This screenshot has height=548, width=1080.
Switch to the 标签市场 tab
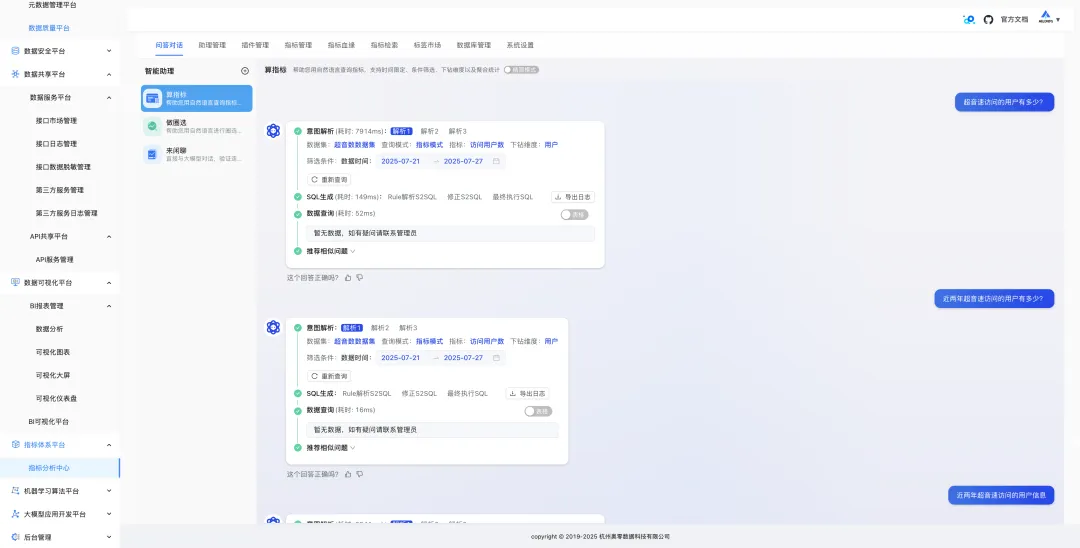[x=427, y=45]
